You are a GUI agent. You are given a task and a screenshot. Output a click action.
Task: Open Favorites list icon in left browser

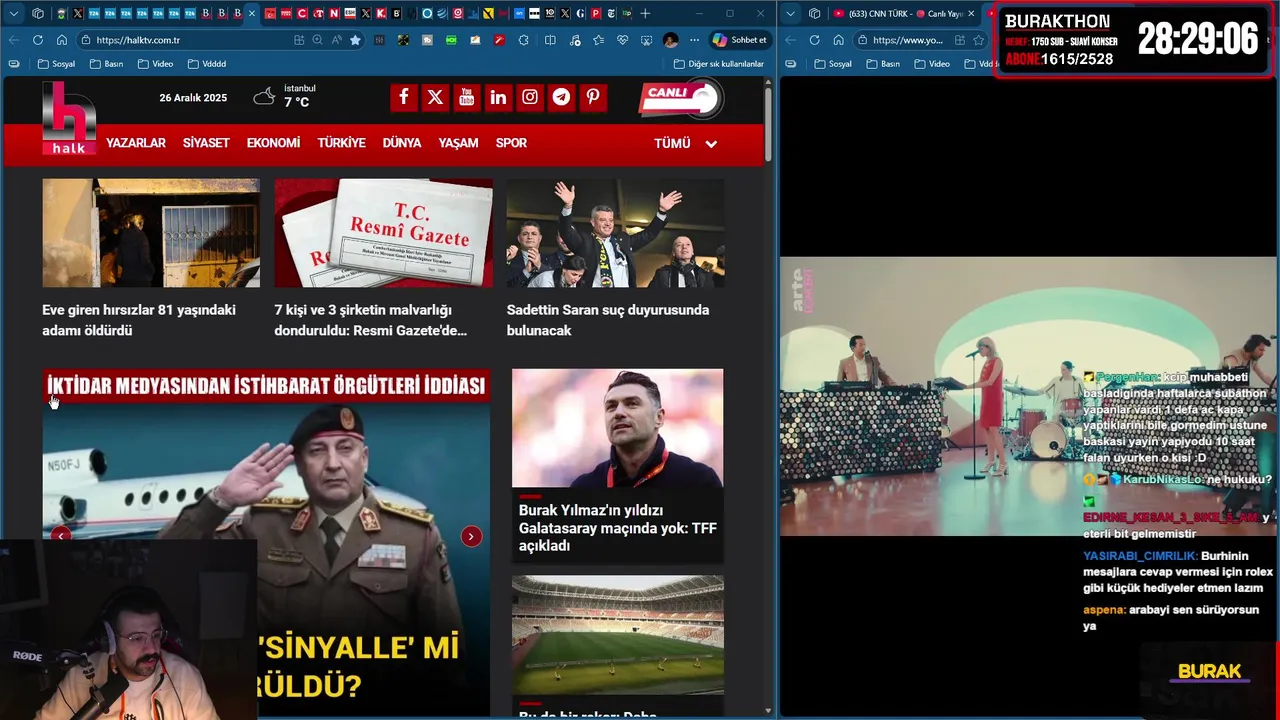pos(598,40)
